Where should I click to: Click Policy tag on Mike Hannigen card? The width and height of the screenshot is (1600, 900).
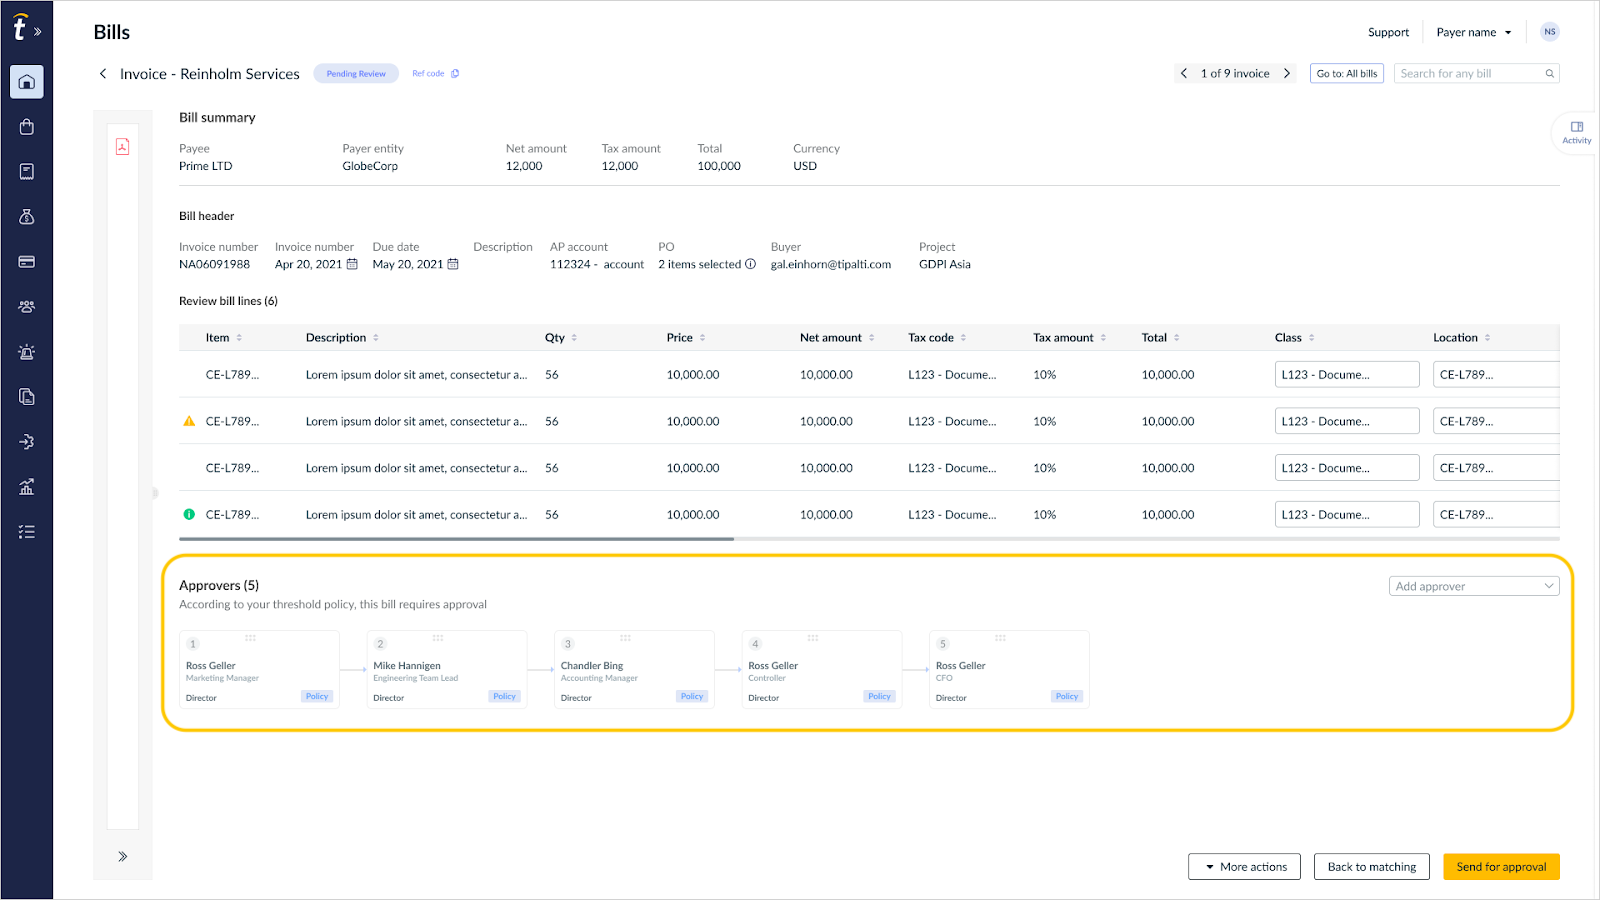point(504,696)
